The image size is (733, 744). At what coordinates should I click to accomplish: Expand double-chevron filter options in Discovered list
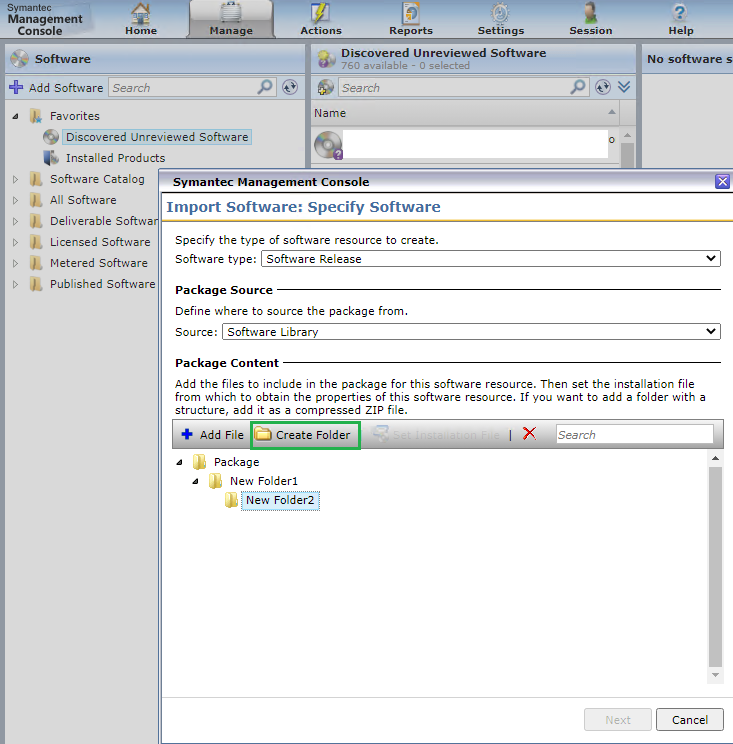pos(624,87)
